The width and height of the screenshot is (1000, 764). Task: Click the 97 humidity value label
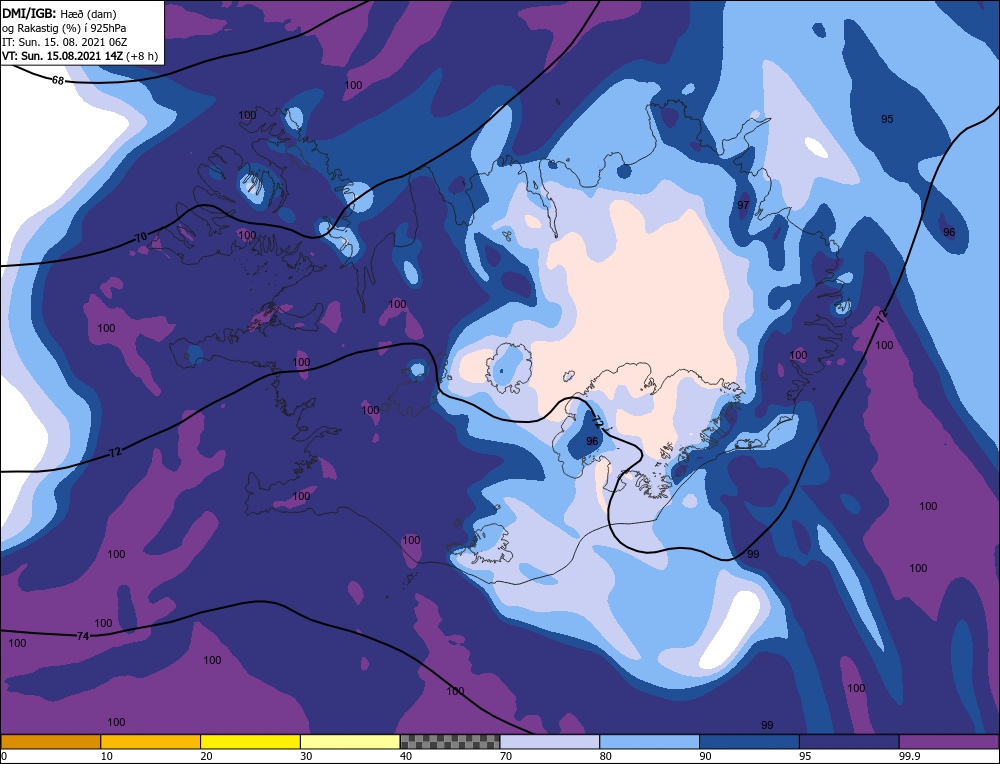point(743,205)
